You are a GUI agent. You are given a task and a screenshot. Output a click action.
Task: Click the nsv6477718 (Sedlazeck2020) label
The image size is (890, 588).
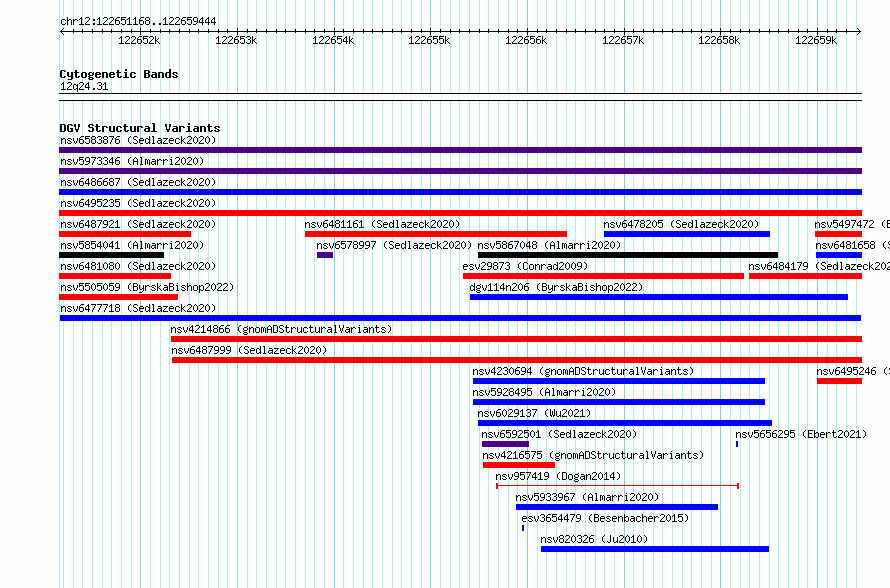pos(138,308)
